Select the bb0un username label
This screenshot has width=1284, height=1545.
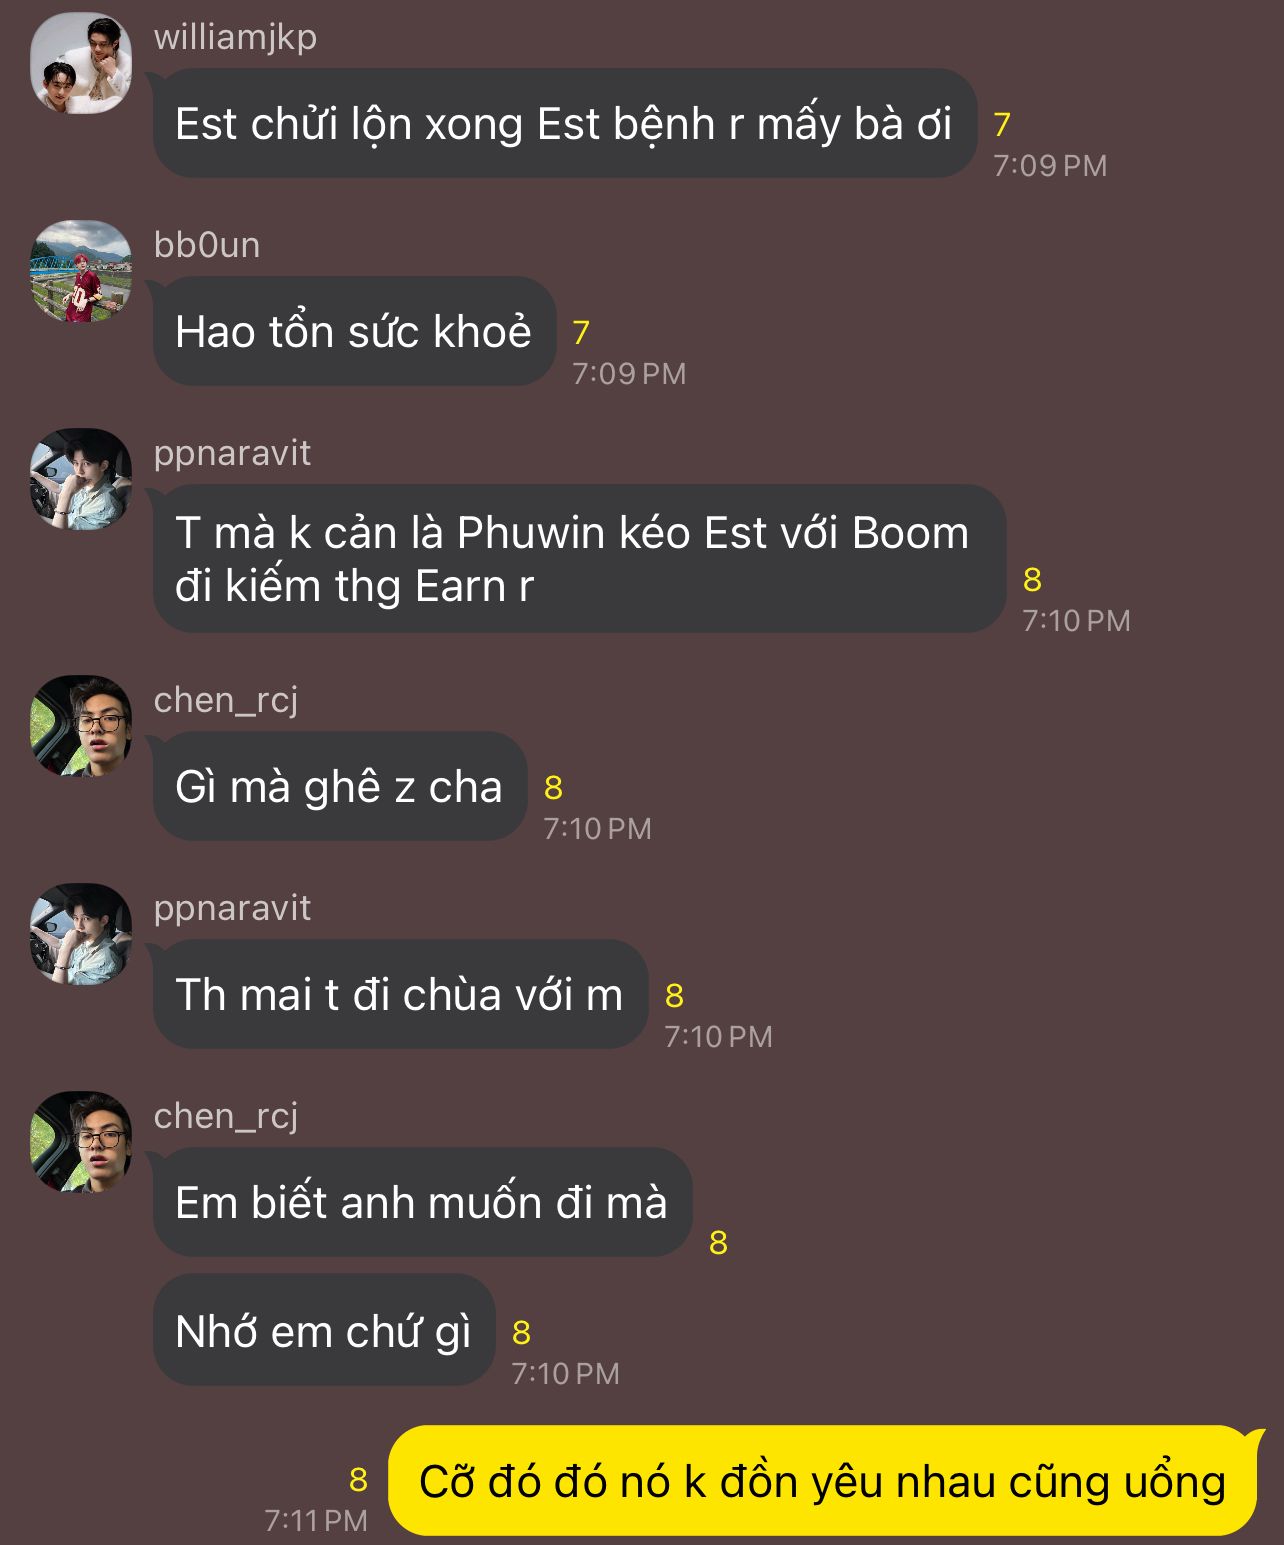[x=207, y=245]
